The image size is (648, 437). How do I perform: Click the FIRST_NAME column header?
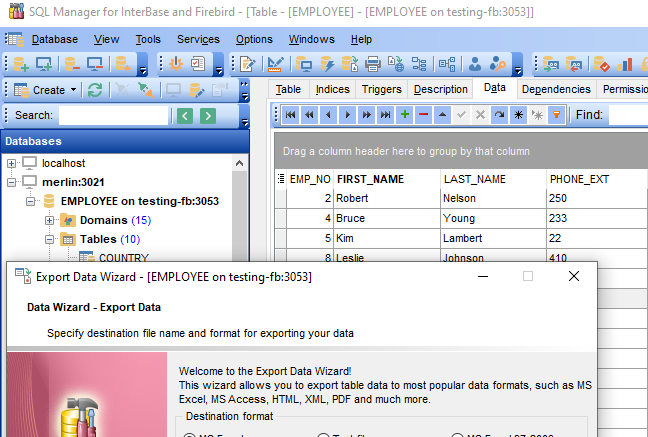coord(387,179)
